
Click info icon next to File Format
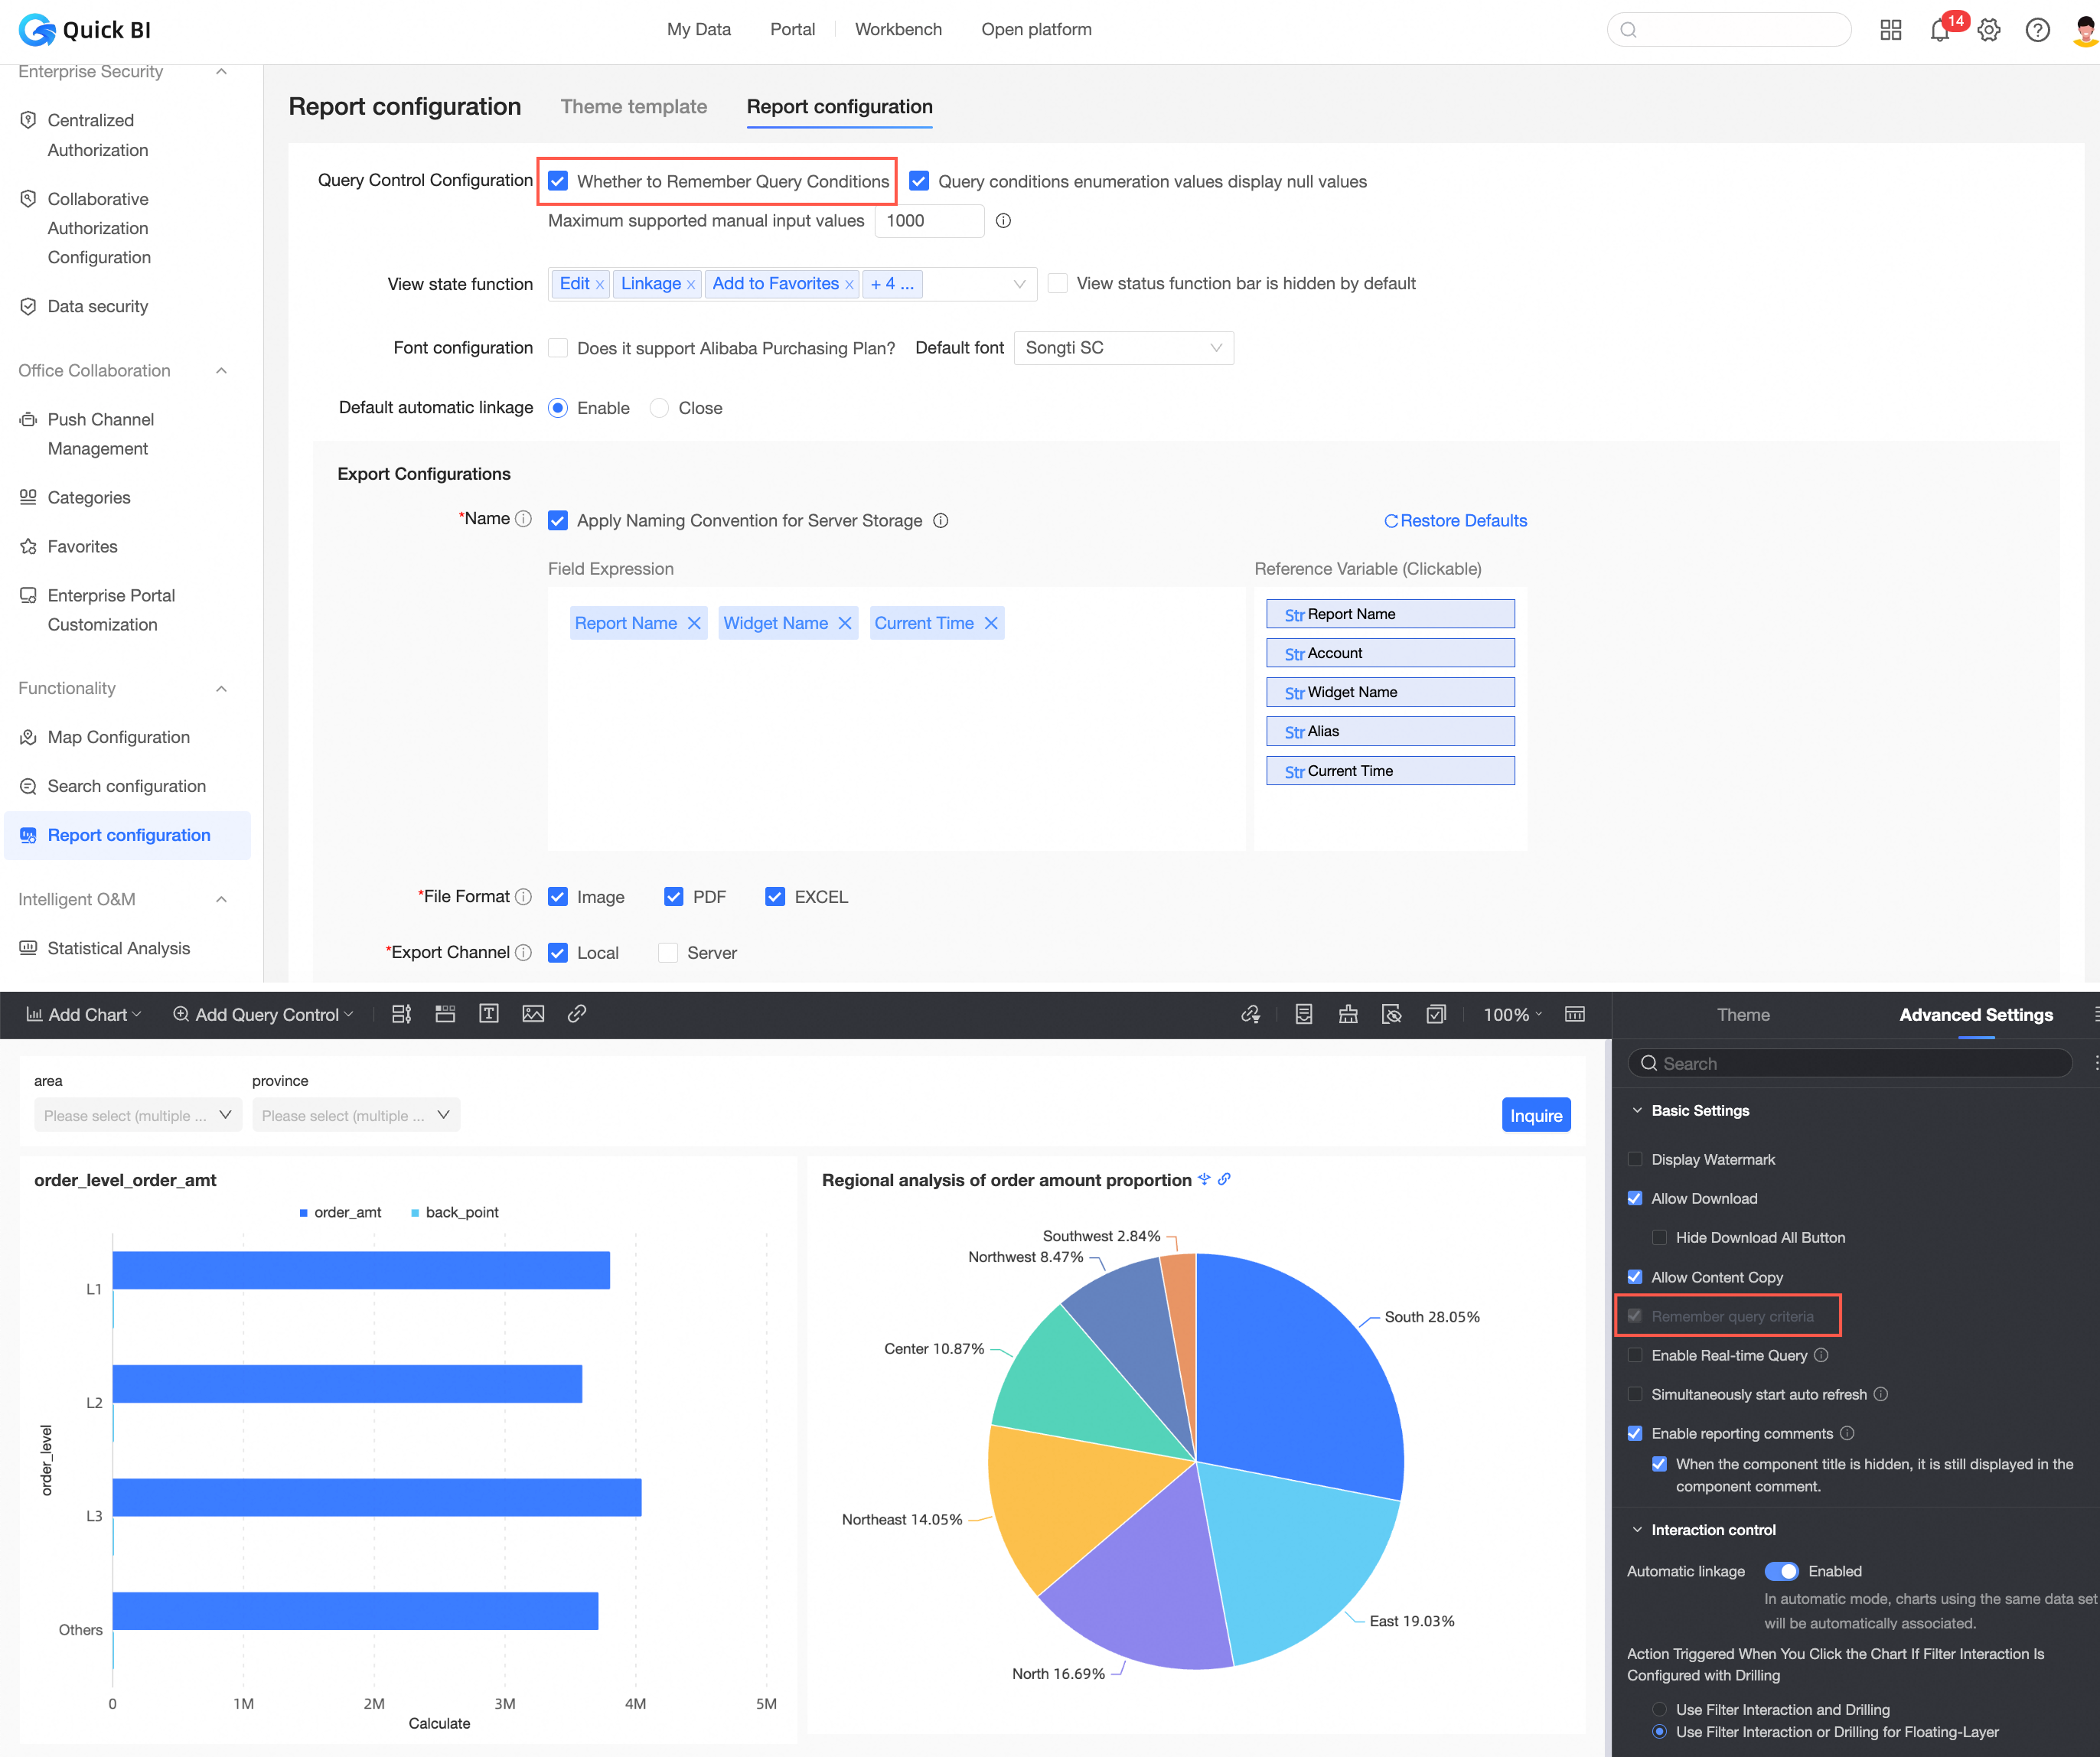[523, 896]
